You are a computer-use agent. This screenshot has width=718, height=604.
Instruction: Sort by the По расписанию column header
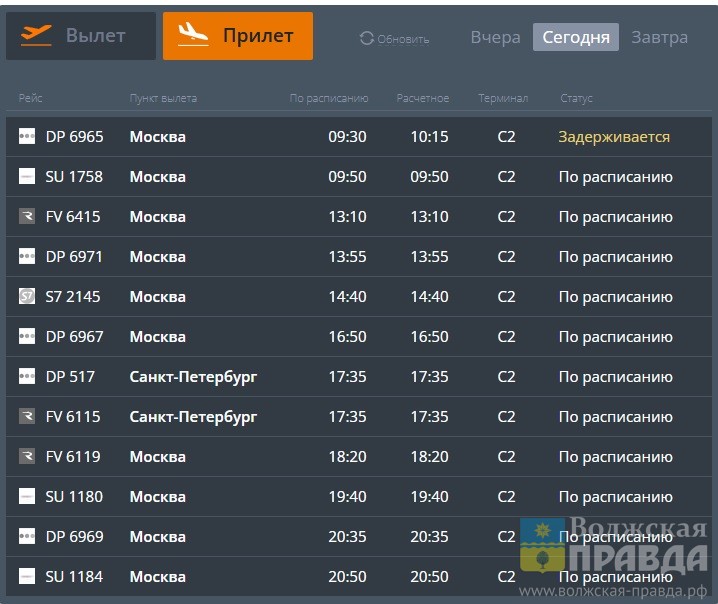click(329, 98)
